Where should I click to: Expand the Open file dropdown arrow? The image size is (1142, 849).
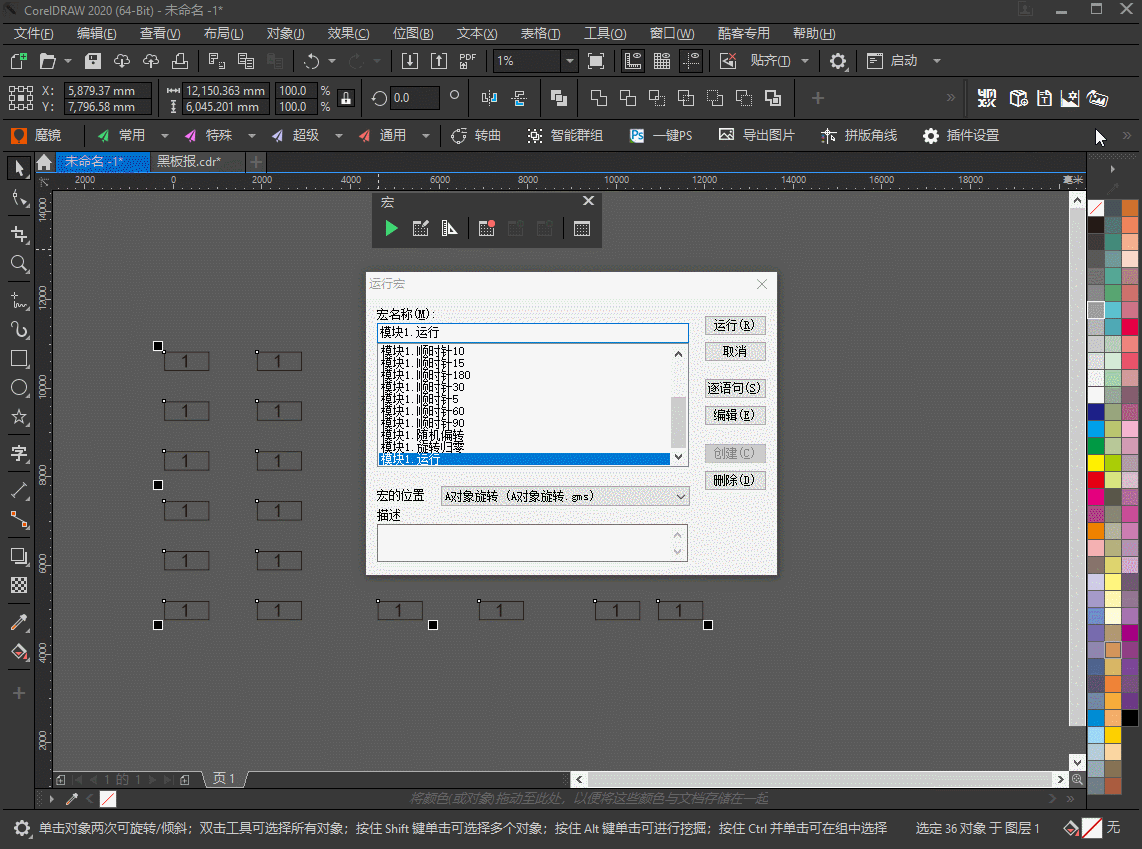coord(68,61)
